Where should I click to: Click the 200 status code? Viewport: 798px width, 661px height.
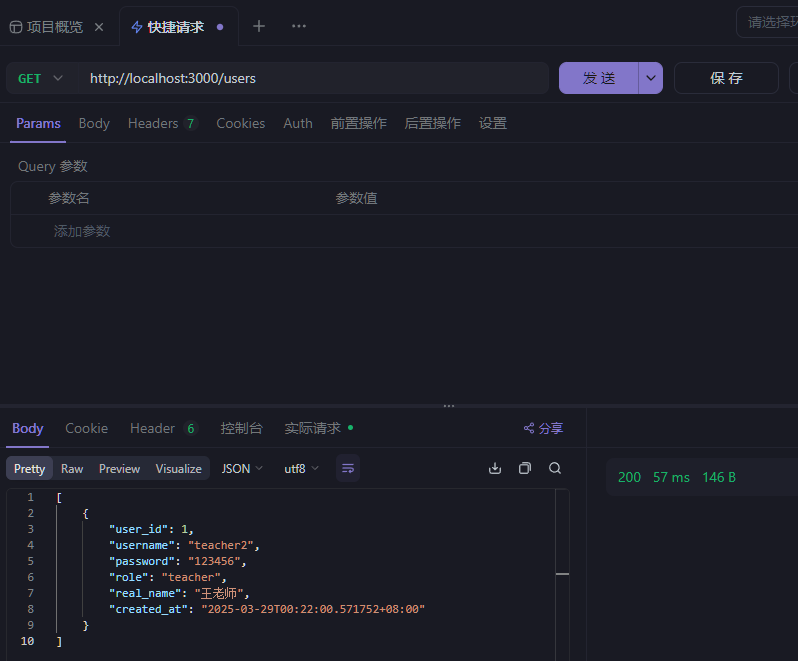tap(629, 477)
